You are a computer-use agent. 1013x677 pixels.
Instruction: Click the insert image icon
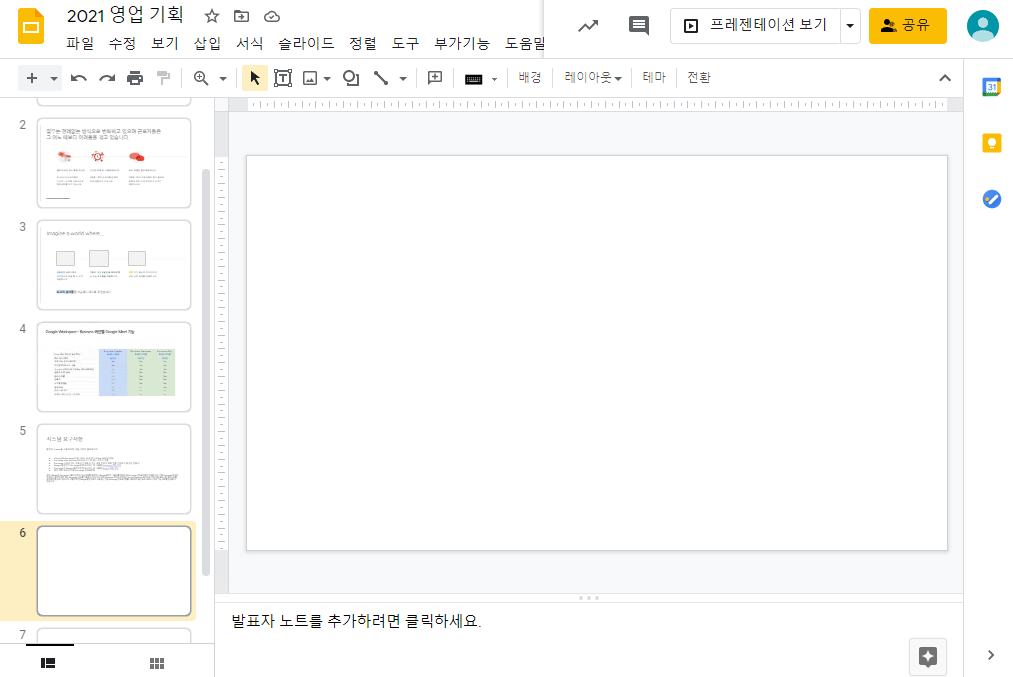310,78
